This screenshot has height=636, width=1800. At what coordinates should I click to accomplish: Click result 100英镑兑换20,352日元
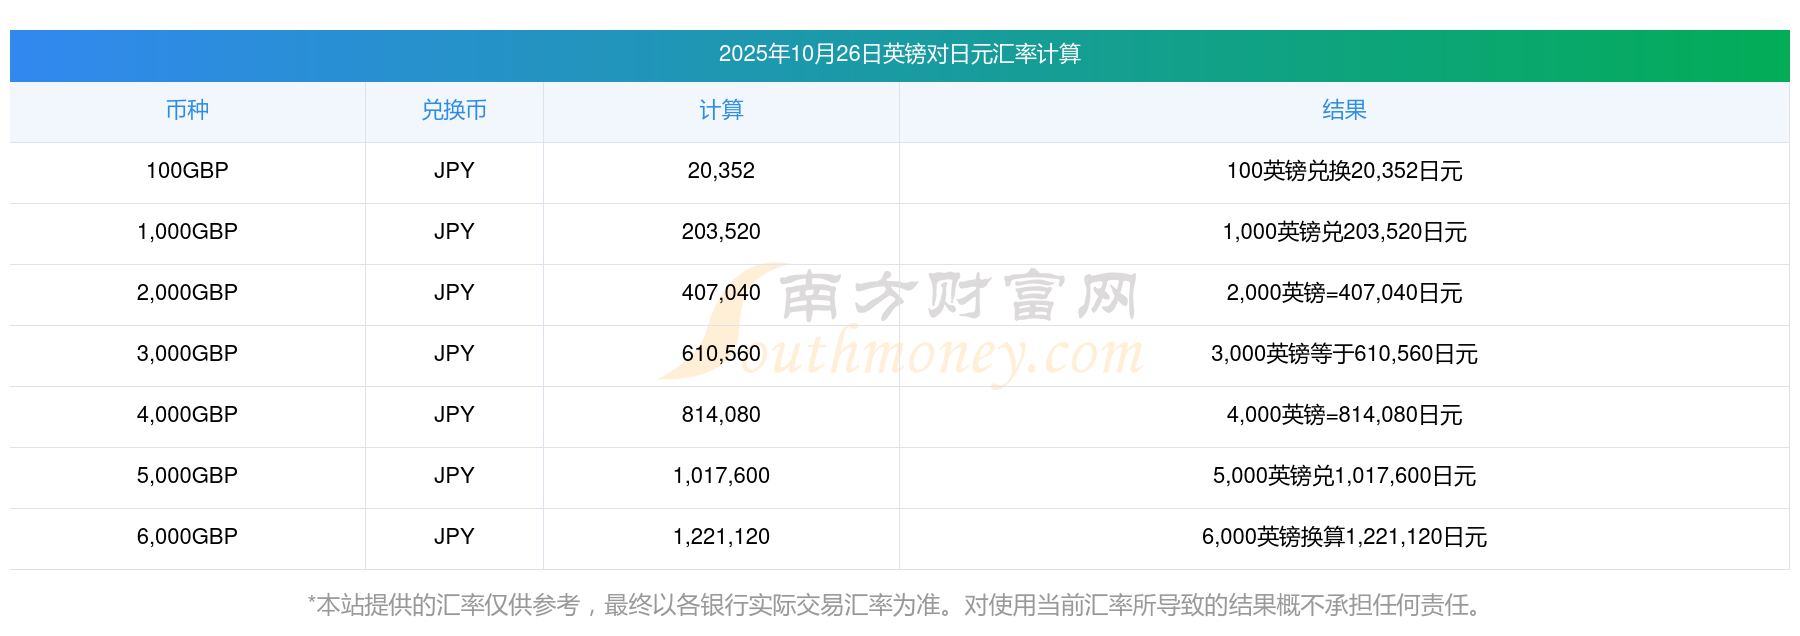point(1344,171)
